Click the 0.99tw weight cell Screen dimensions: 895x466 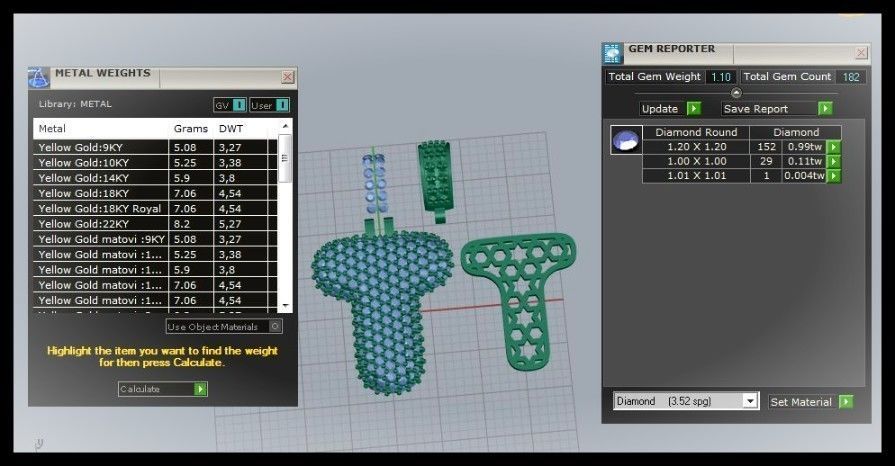(804, 147)
